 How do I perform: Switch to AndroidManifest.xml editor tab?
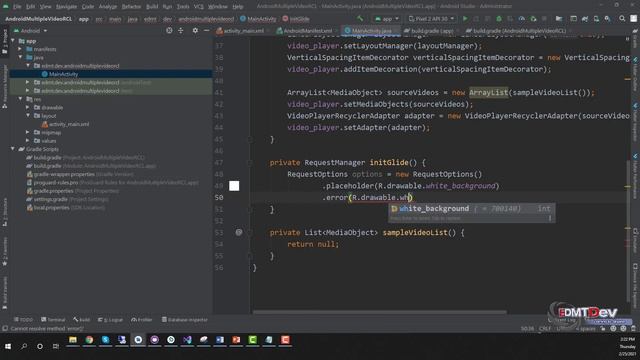pos(307,31)
